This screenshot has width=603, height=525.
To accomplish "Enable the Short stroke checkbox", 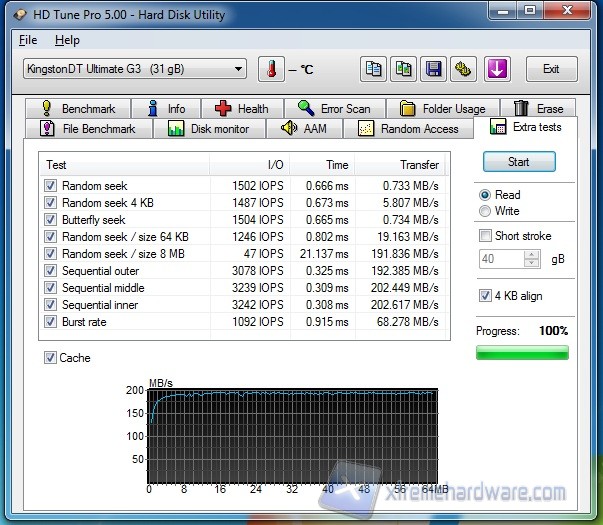I will pyautogui.click(x=486, y=236).
